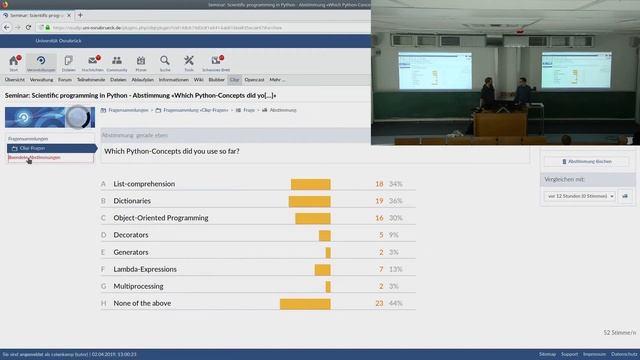The width and height of the screenshot is (640, 360).
Task: Click the Datenschutz footer link
Action: (624, 354)
